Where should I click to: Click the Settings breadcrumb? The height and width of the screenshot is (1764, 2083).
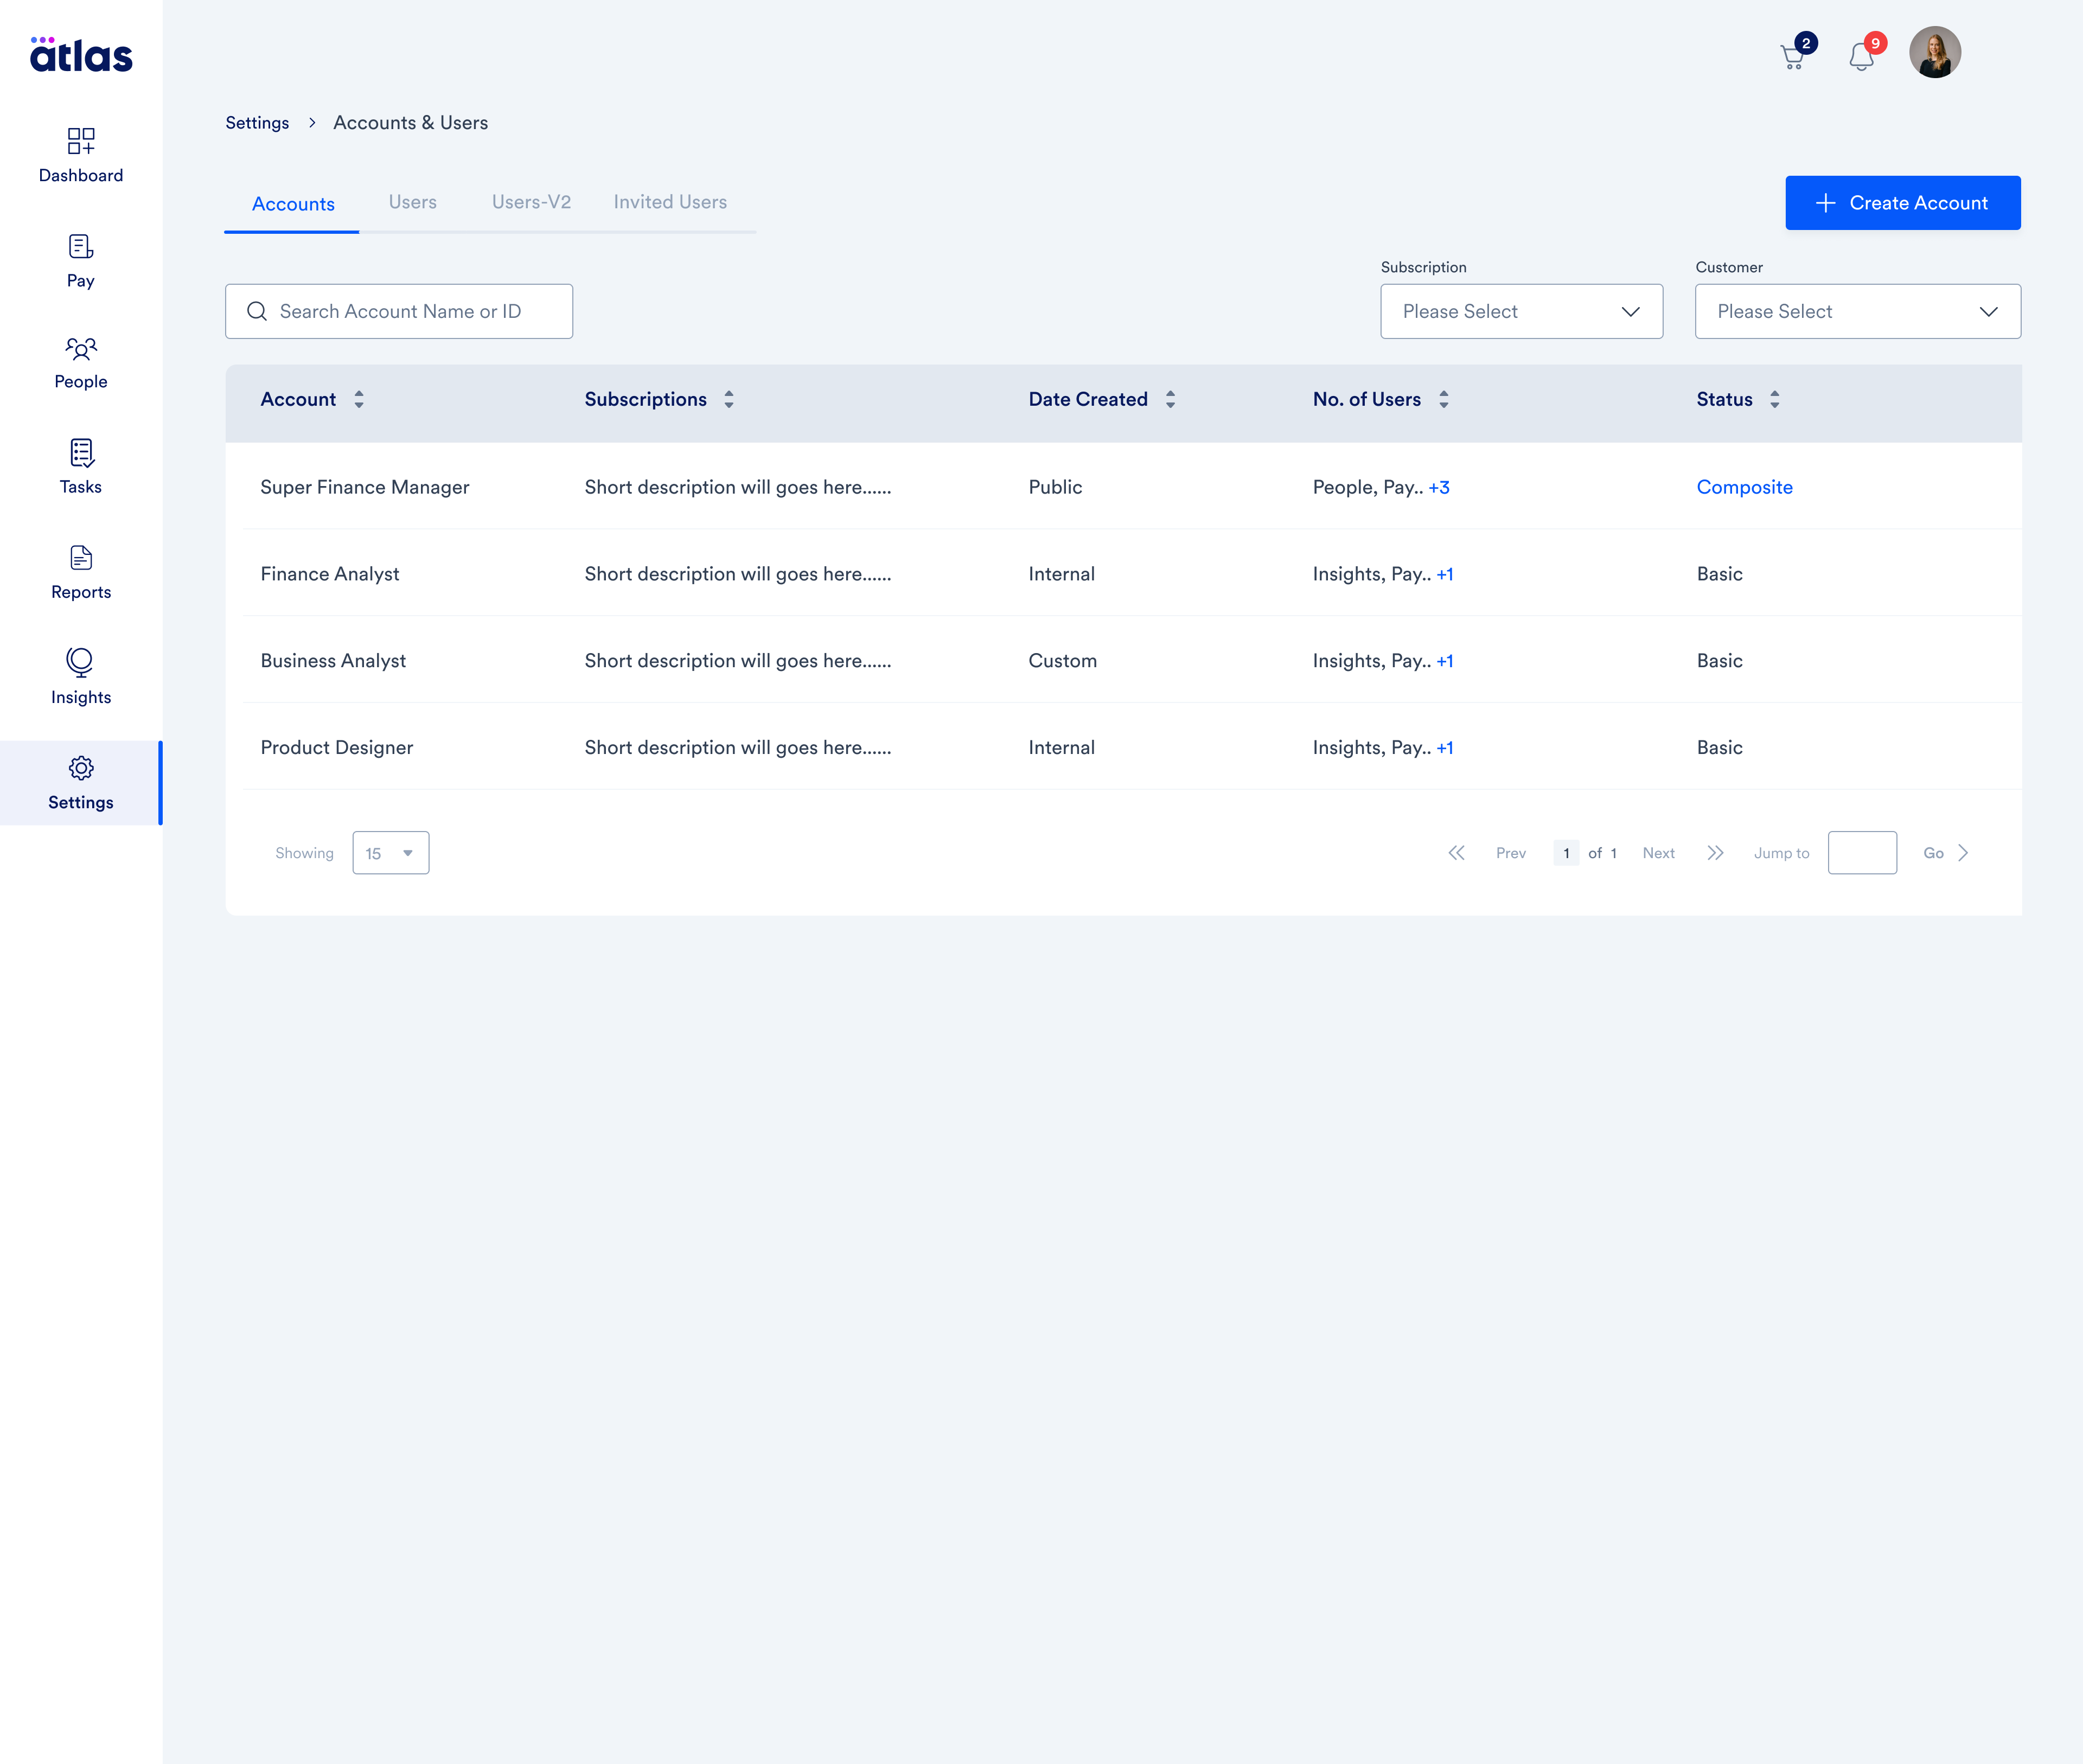pyautogui.click(x=257, y=123)
